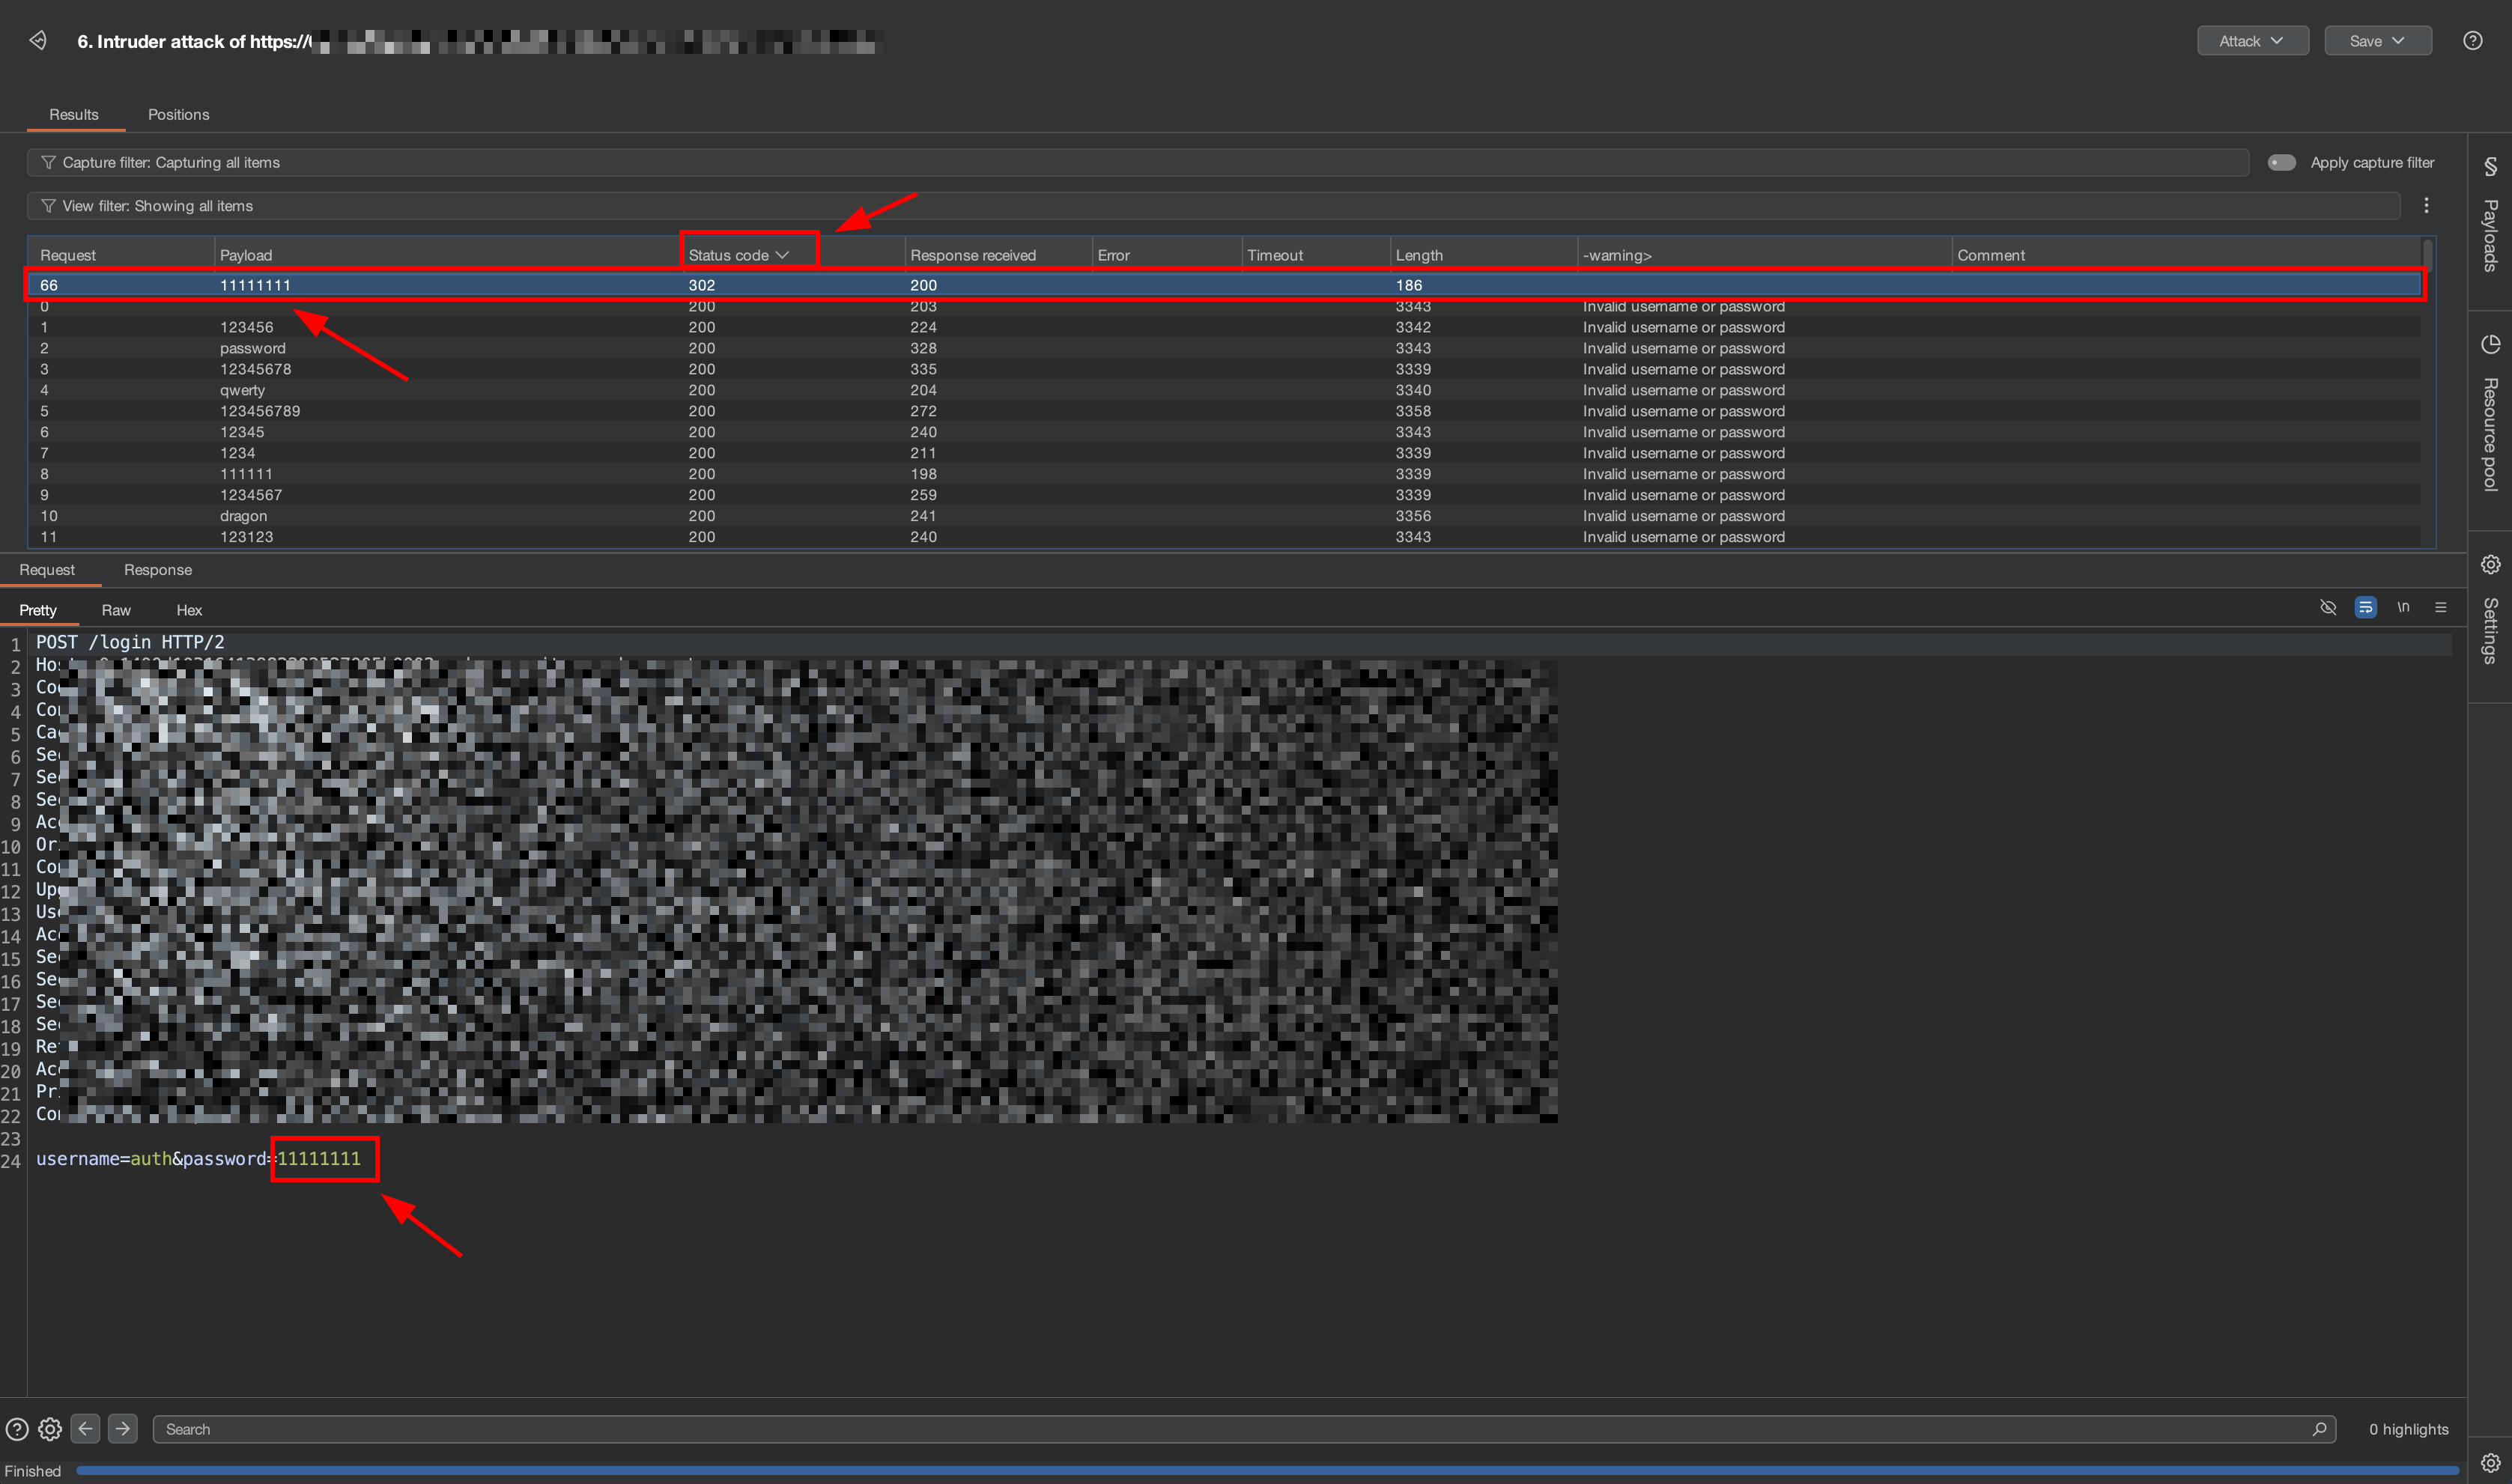Screen dimensions: 2512x1484
Task: Toggle line wrap button in editor toolbar
Action: tap(2365, 607)
